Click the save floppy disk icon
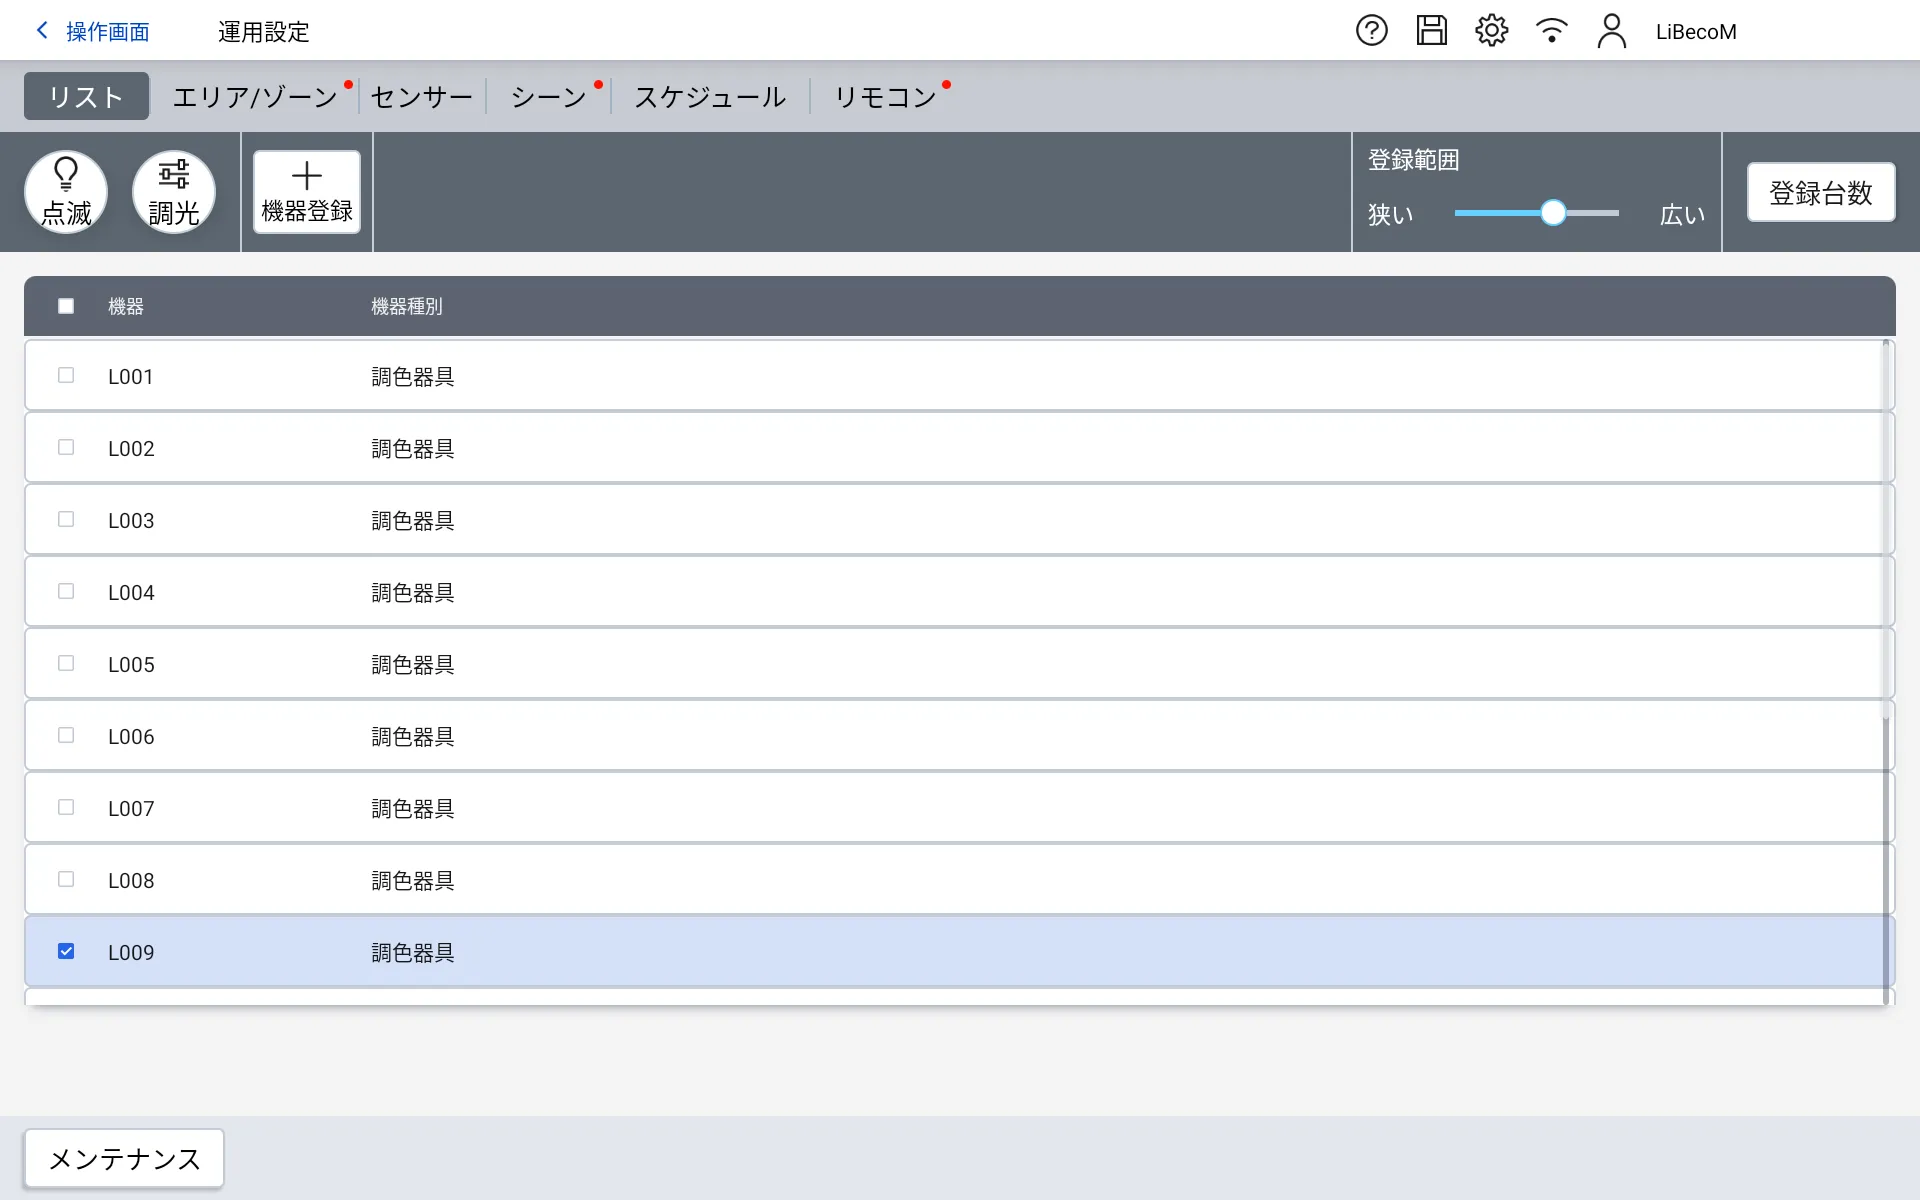The width and height of the screenshot is (1920, 1200). pos(1431,31)
